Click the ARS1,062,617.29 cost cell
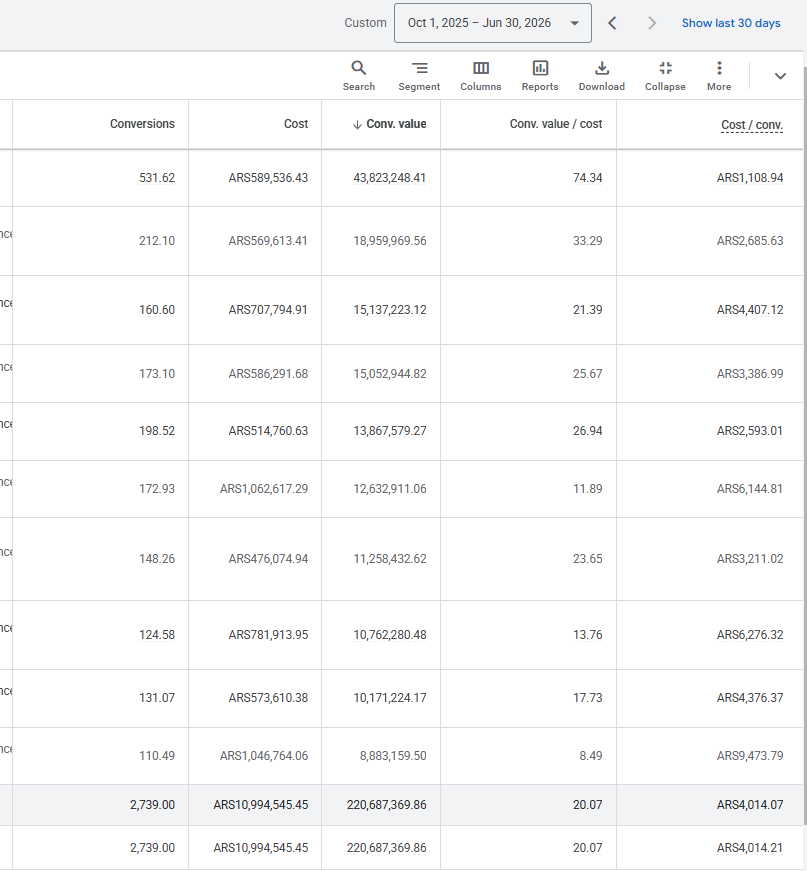The height and width of the screenshot is (871, 807). point(264,489)
